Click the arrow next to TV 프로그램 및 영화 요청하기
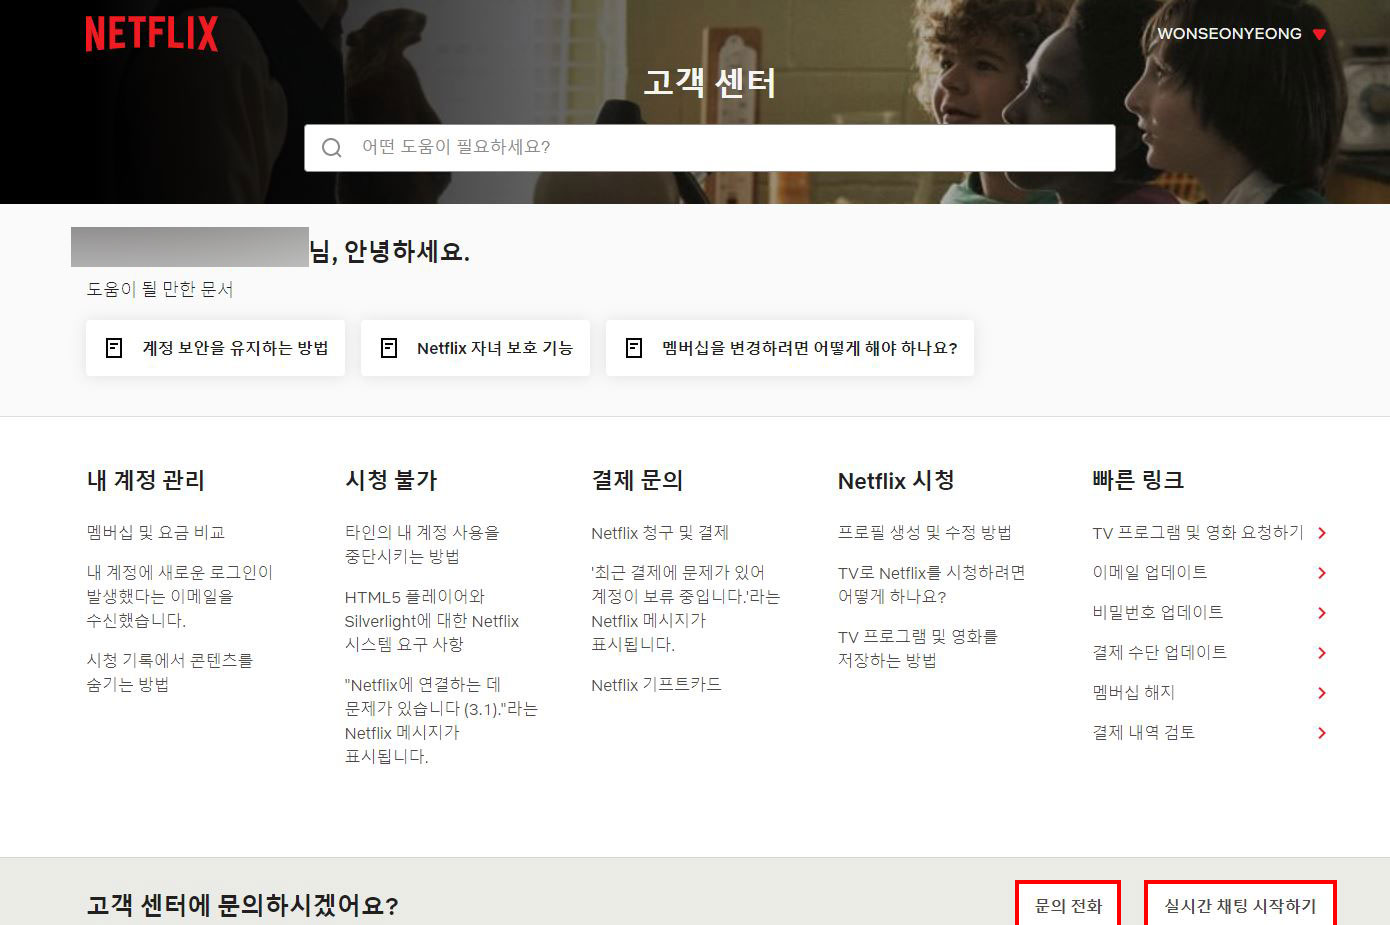This screenshot has width=1390, height=925. coord(1322,533)
